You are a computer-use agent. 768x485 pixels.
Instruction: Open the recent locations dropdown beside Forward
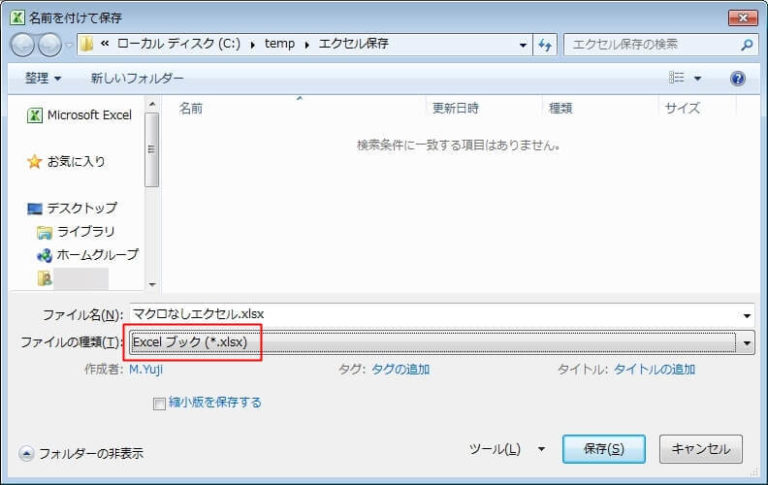(x=69, y=46)
